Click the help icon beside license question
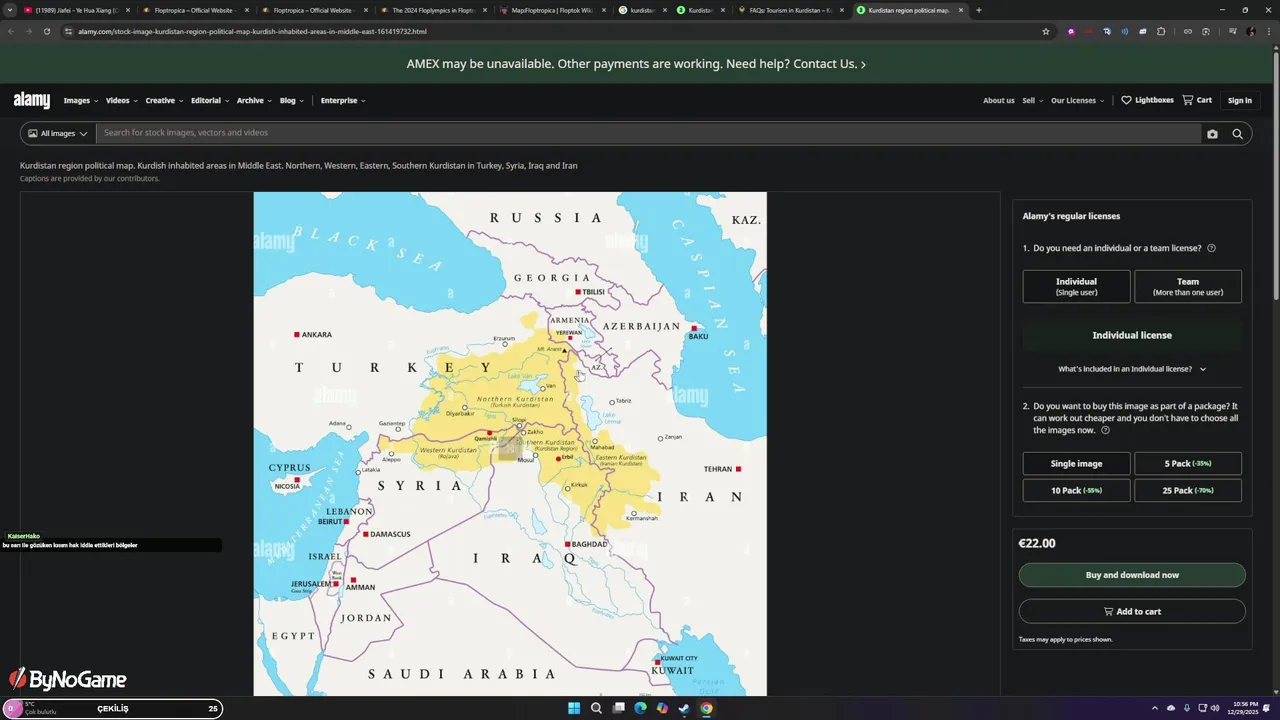 tap(1211, 248)
